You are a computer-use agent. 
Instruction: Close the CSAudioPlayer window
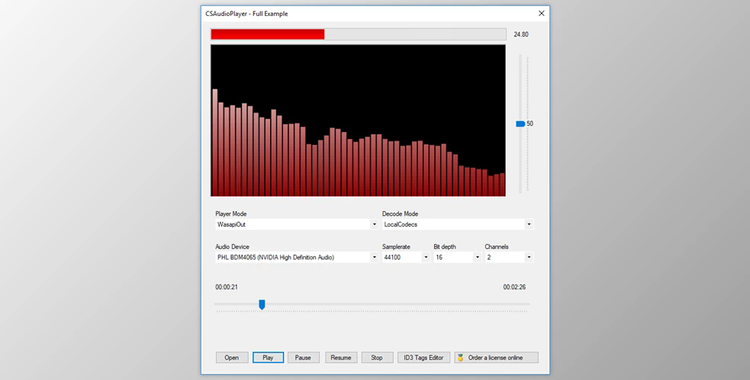click(x=541, y=13)
